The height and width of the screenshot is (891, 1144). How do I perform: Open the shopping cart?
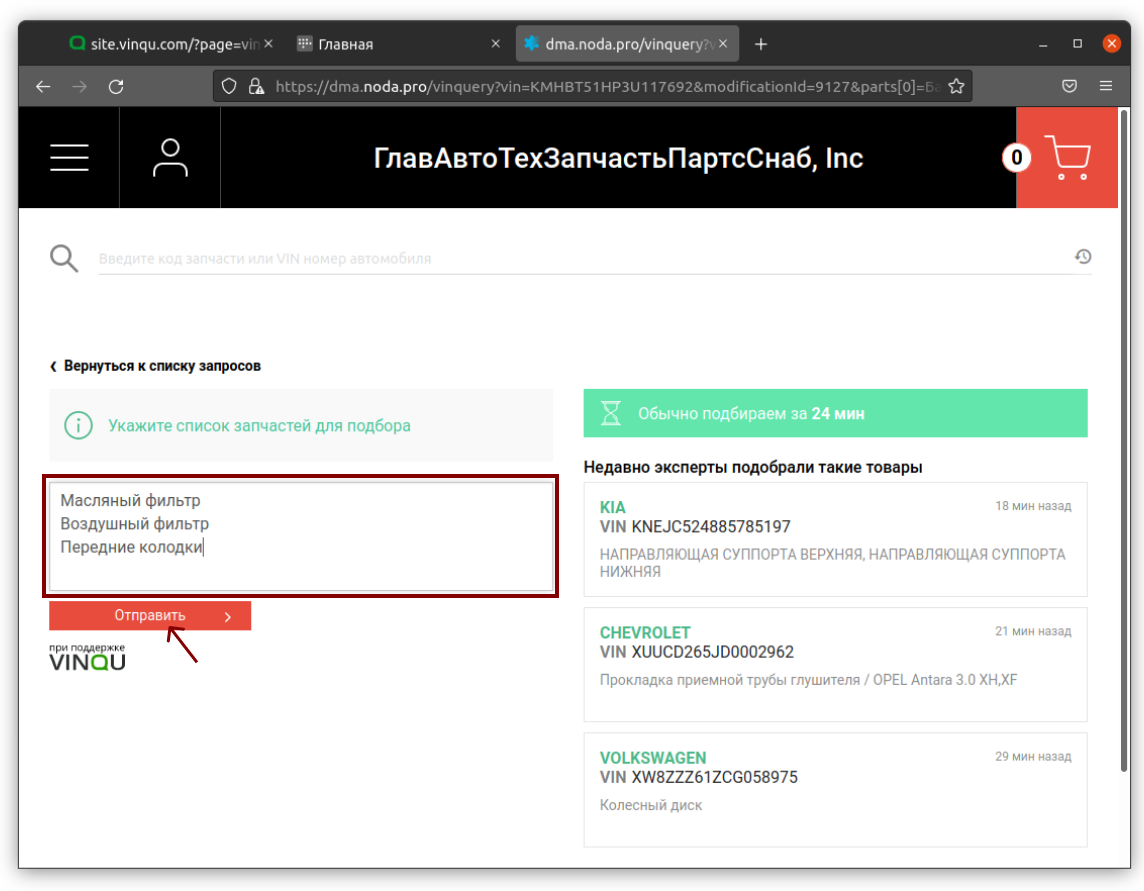pyautogui.click(x=1066, y=158)
